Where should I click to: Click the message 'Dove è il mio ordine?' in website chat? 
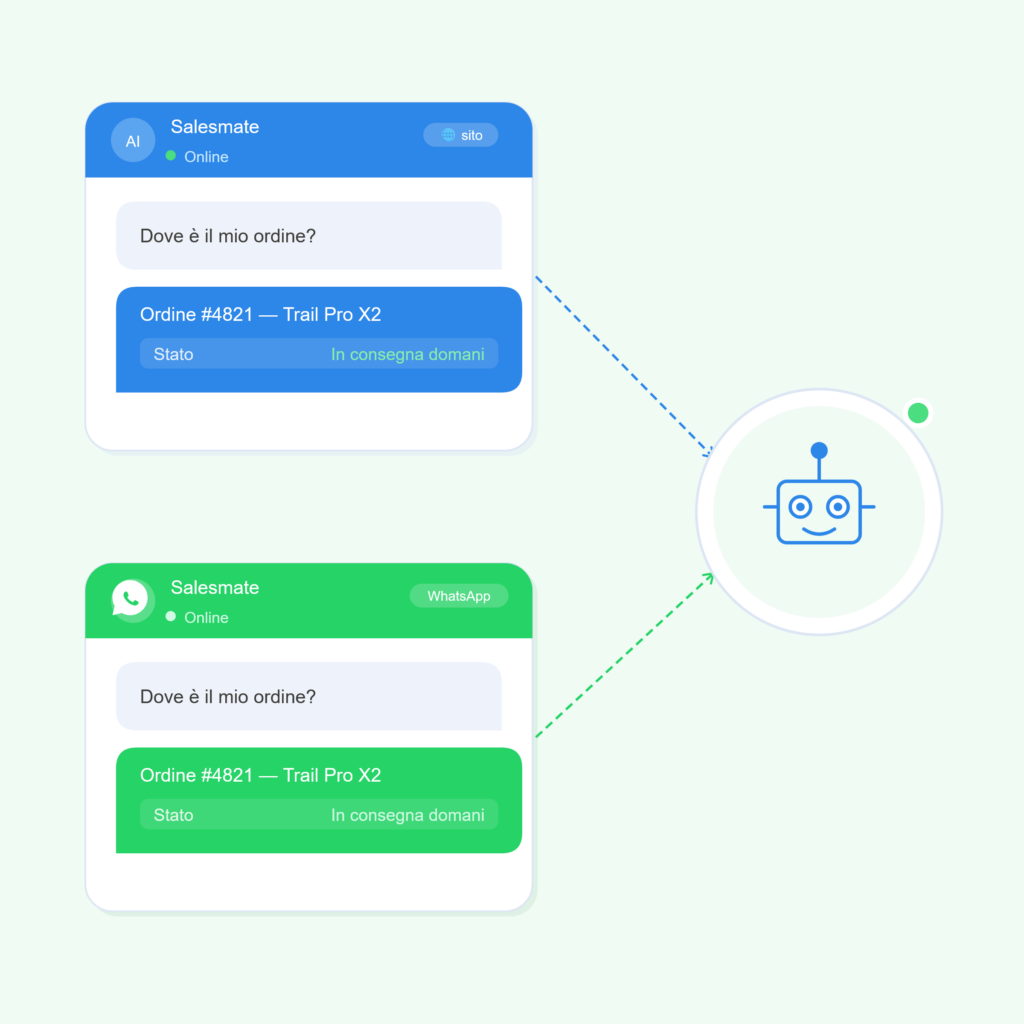point(309,236)
